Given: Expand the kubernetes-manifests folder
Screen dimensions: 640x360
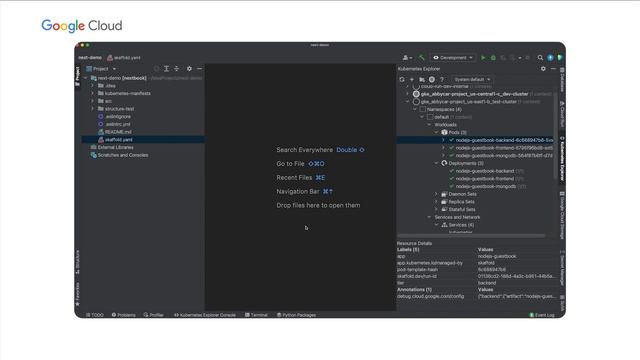Looking at the screenshot, I should 93,93.
